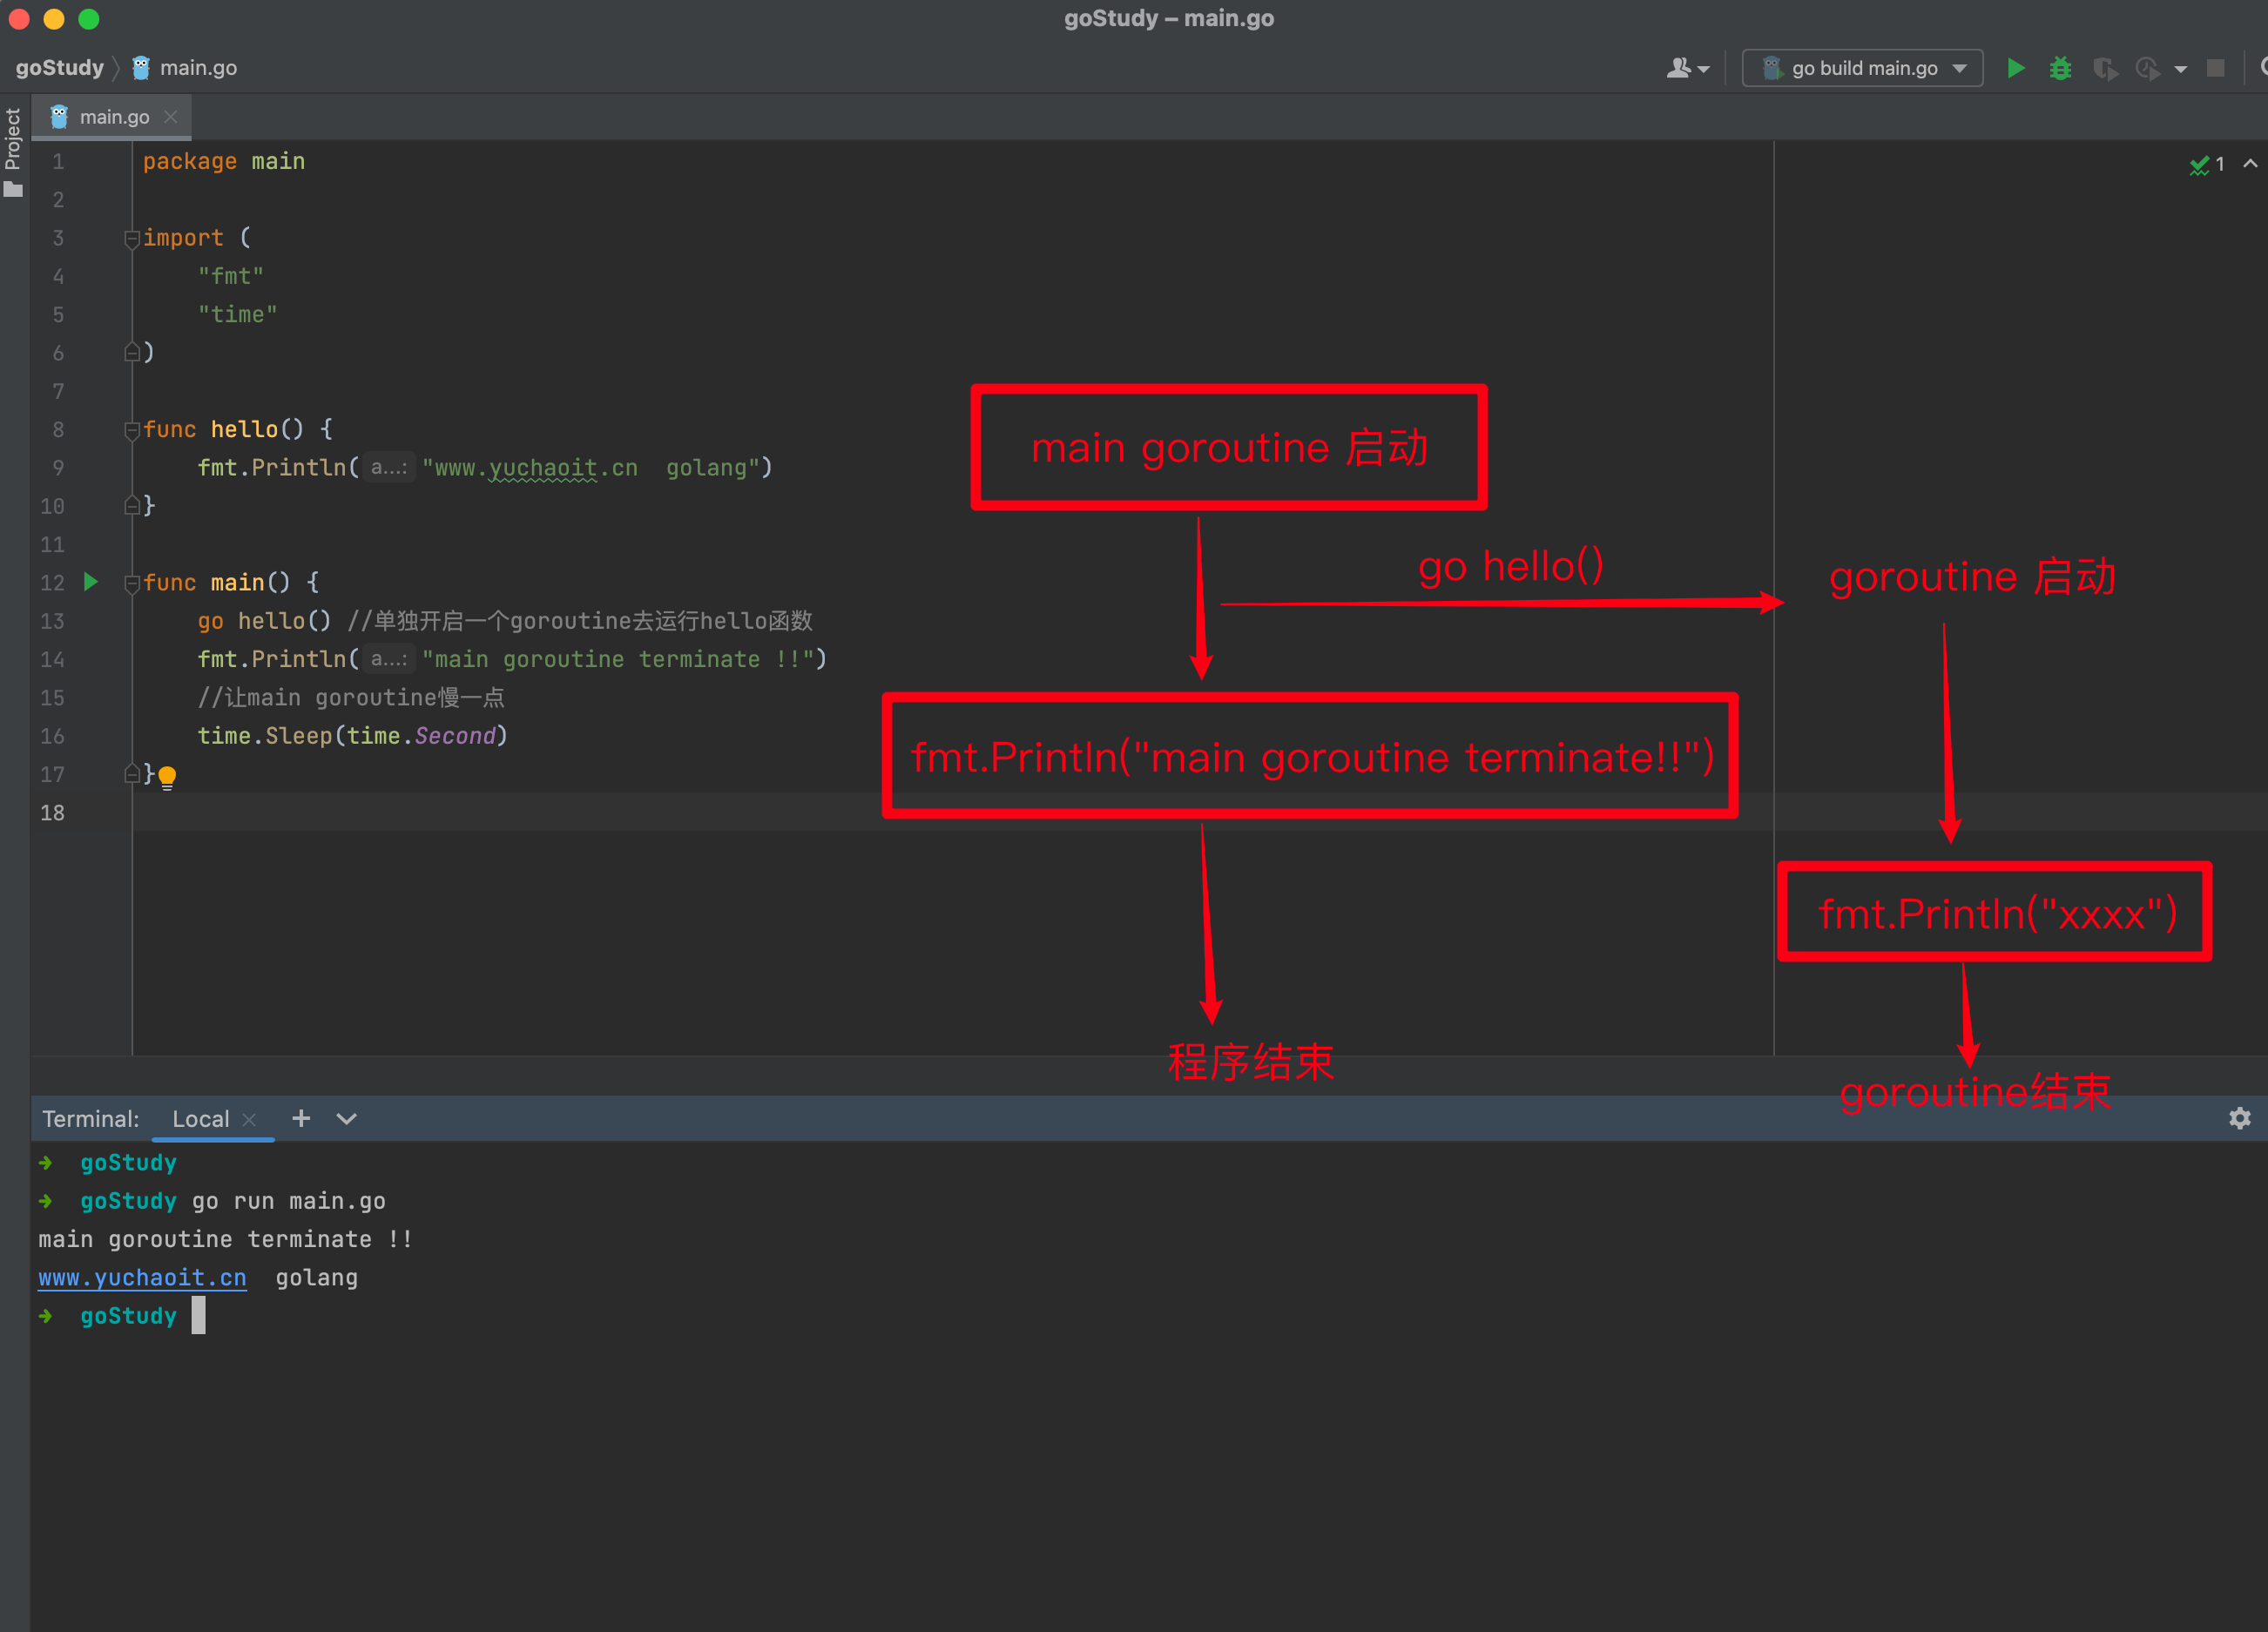
Task: Expand the Code With Me user dropdown
Action: click(x=1688, y=68)
